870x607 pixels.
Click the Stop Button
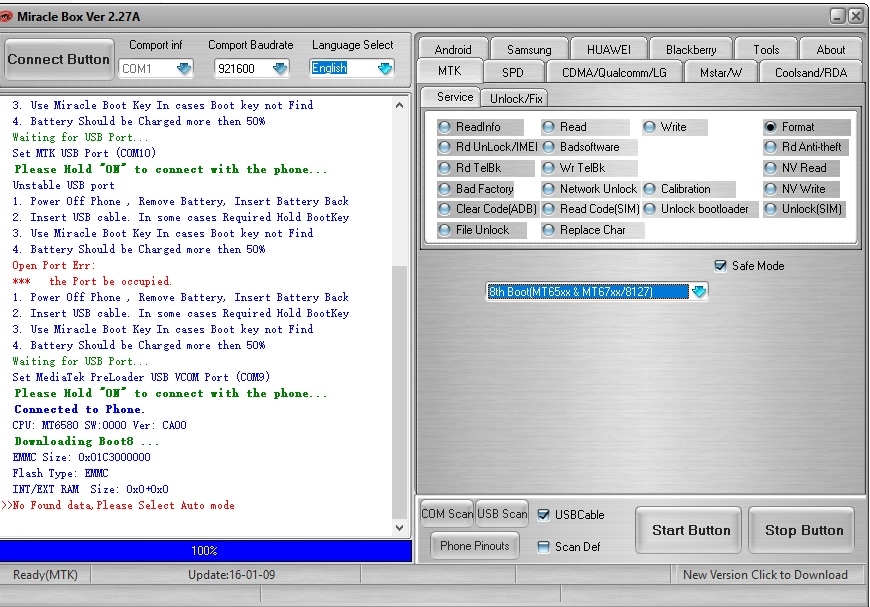coord(803,530)
